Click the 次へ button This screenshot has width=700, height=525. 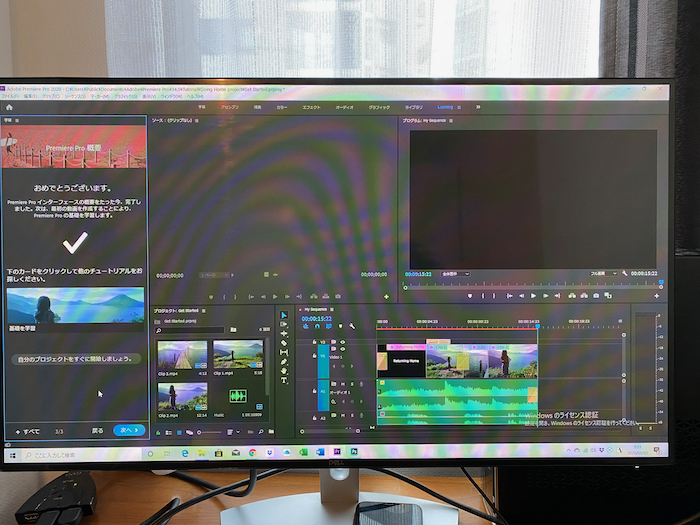point(129,430)
